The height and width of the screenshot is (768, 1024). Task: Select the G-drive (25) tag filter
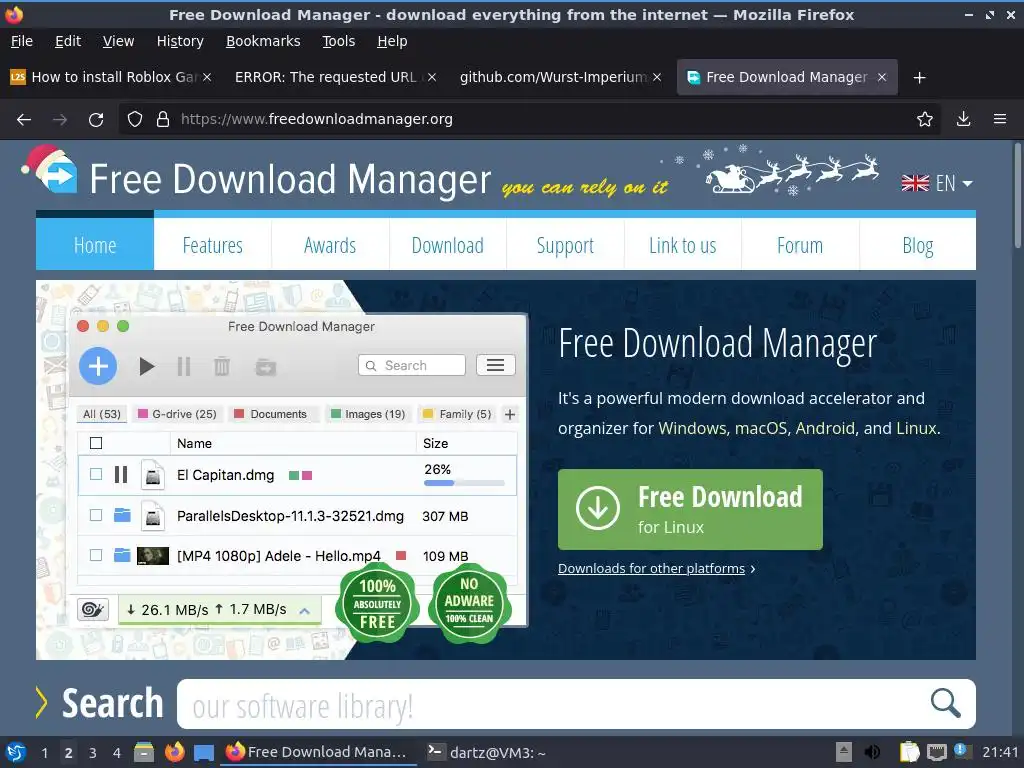[177, 414]
